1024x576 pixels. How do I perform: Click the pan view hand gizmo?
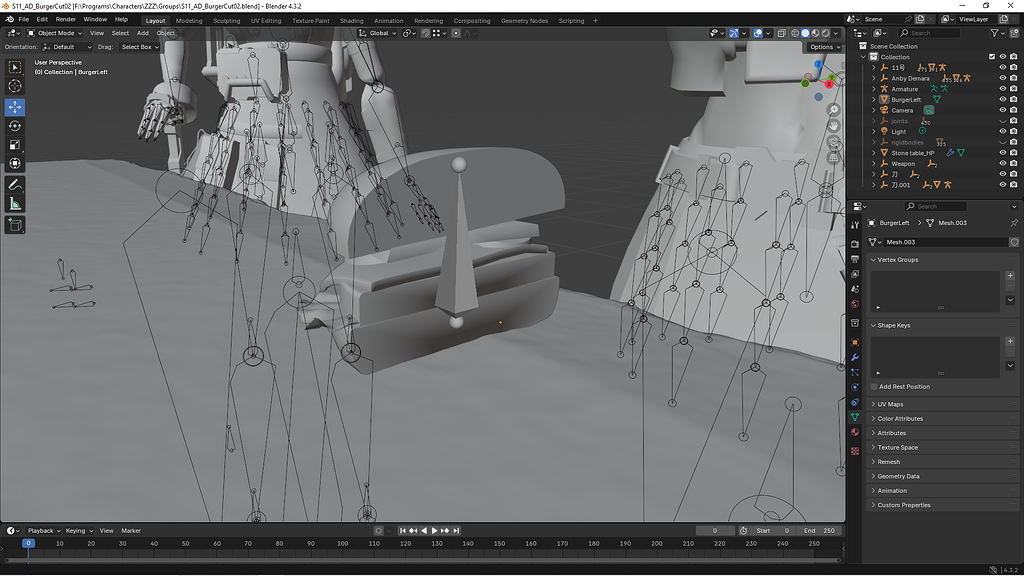coord(834,125)
